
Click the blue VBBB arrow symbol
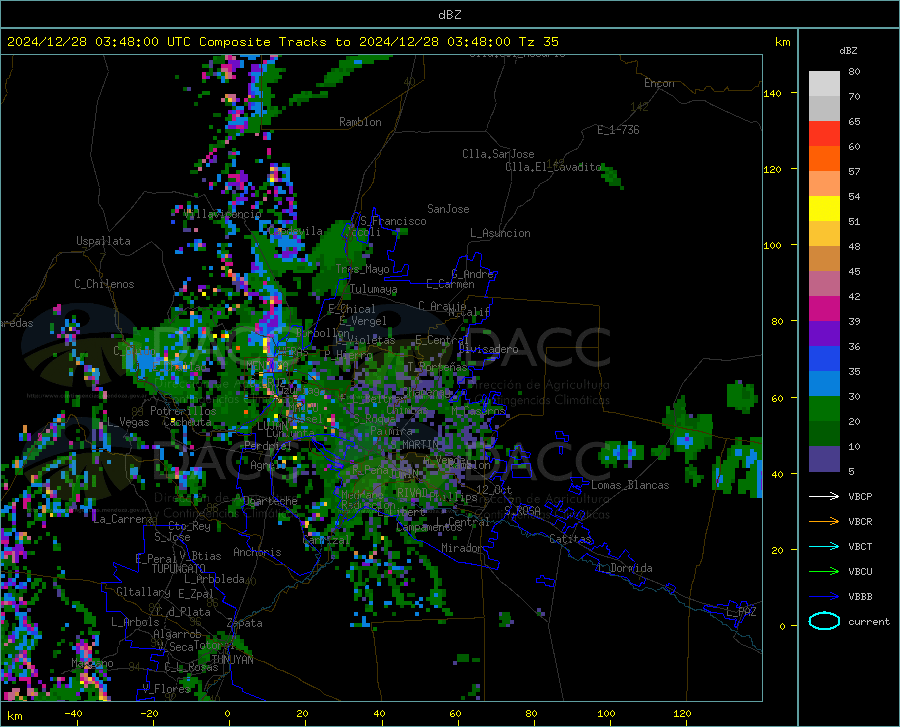824,597
